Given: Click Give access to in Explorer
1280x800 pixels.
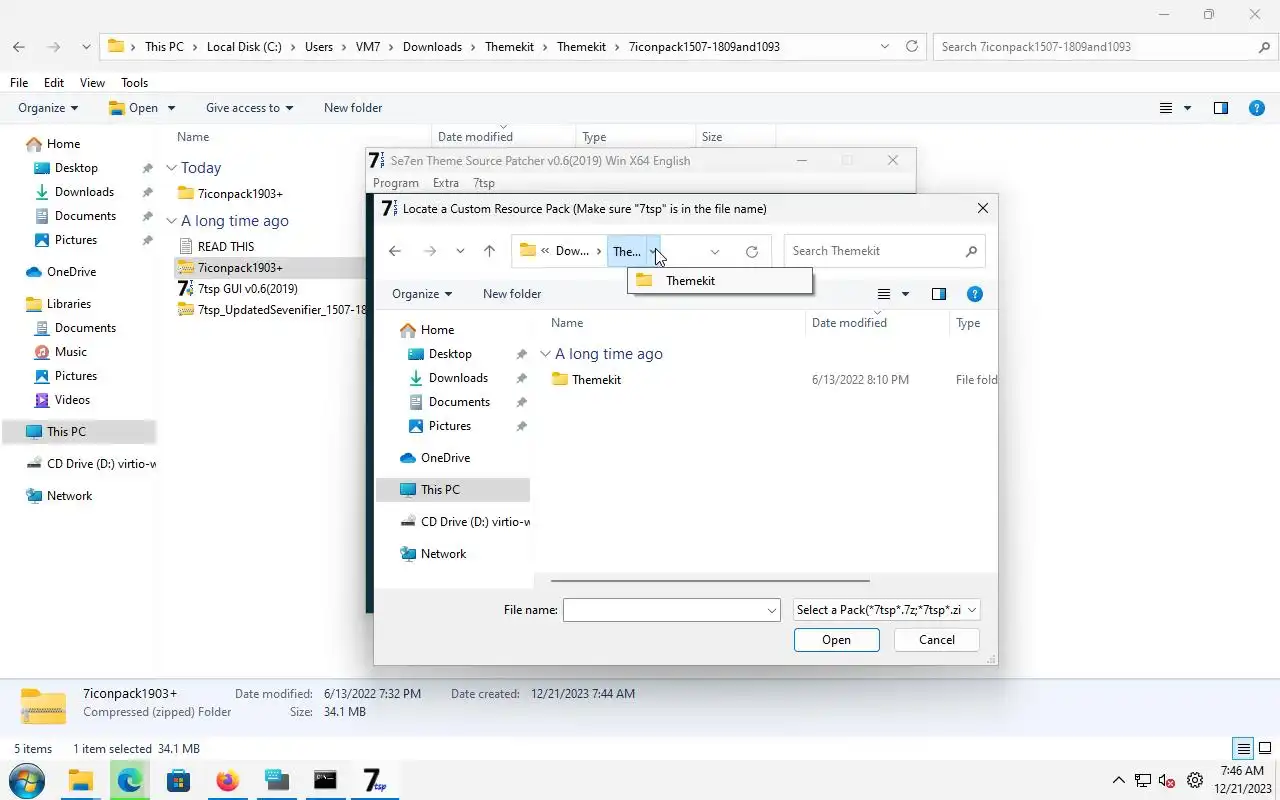Looking at the screenshot, I should click(x=249, y=108).
